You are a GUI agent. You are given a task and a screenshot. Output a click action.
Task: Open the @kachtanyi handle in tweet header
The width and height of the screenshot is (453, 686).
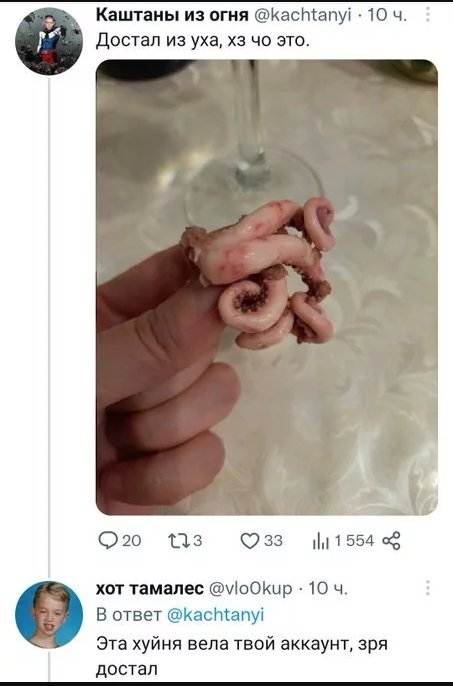tap(302, 16)
